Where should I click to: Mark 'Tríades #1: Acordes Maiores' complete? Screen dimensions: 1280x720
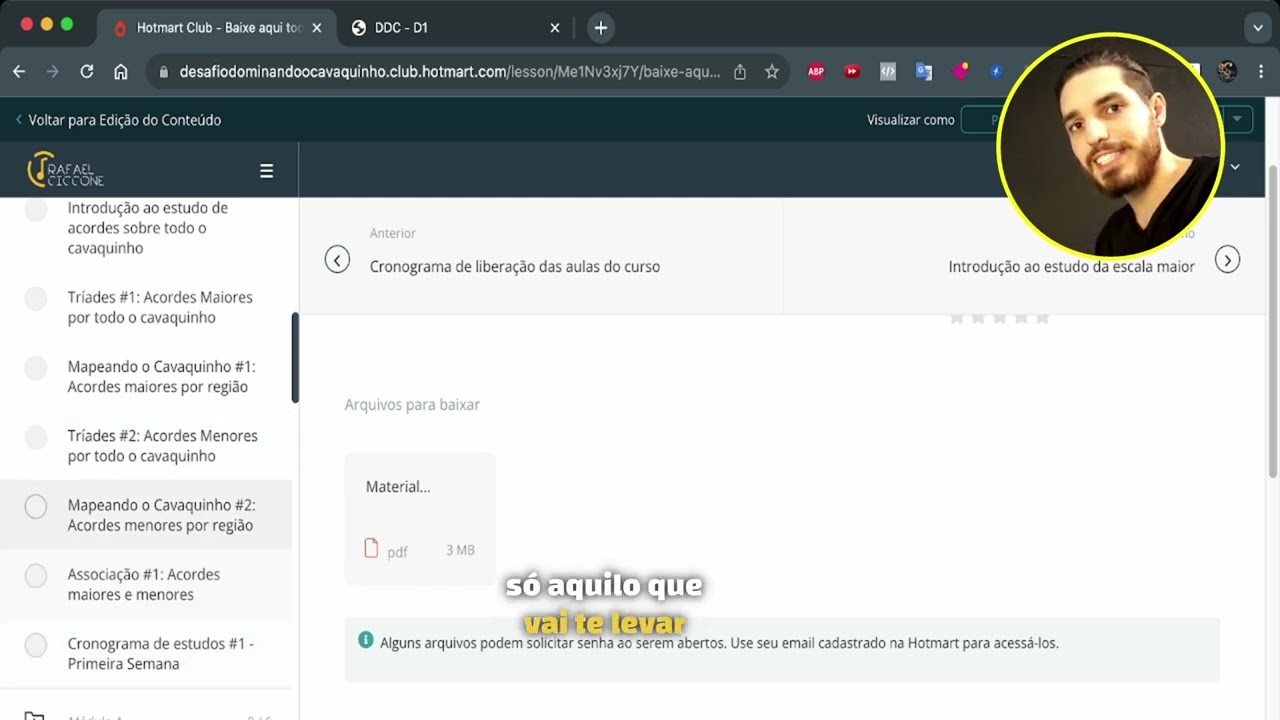coord(36,298)
